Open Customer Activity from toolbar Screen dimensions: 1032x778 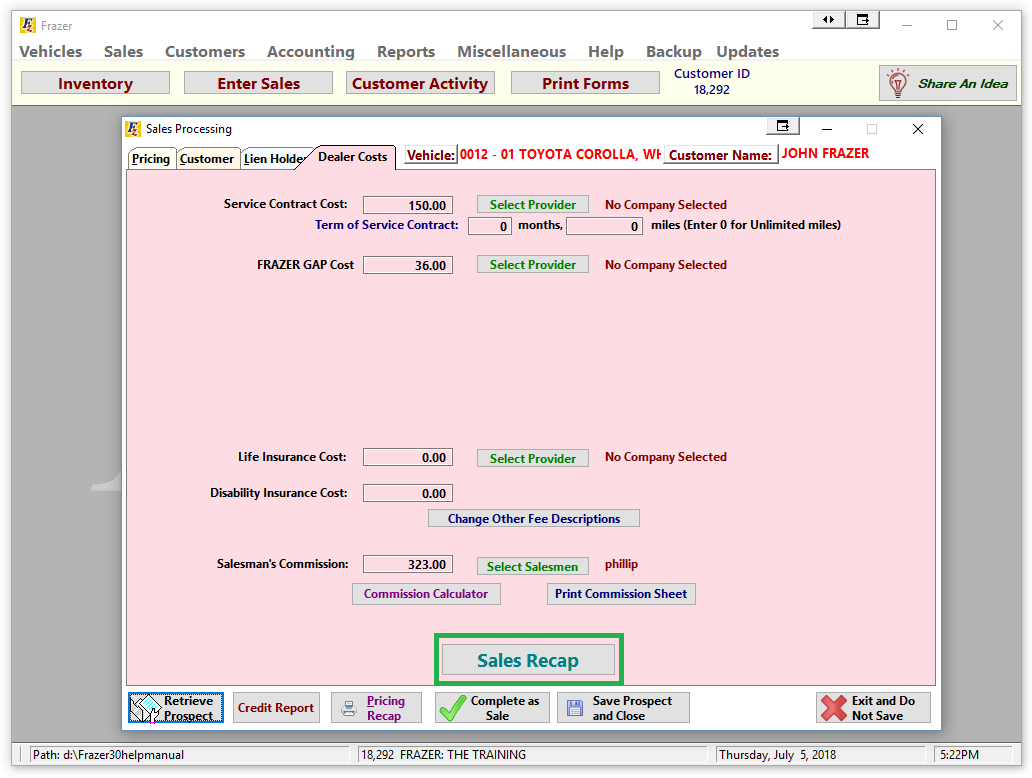420,84
